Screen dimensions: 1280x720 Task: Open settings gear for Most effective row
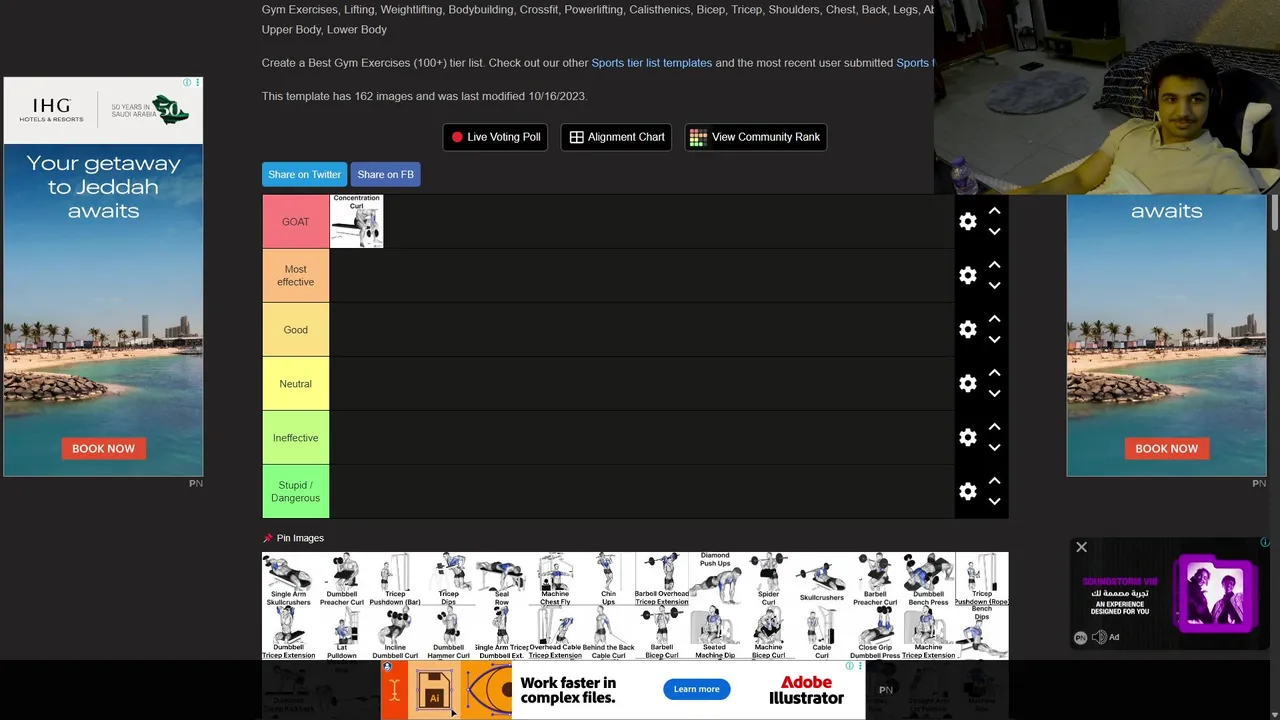tap(967, 276)
